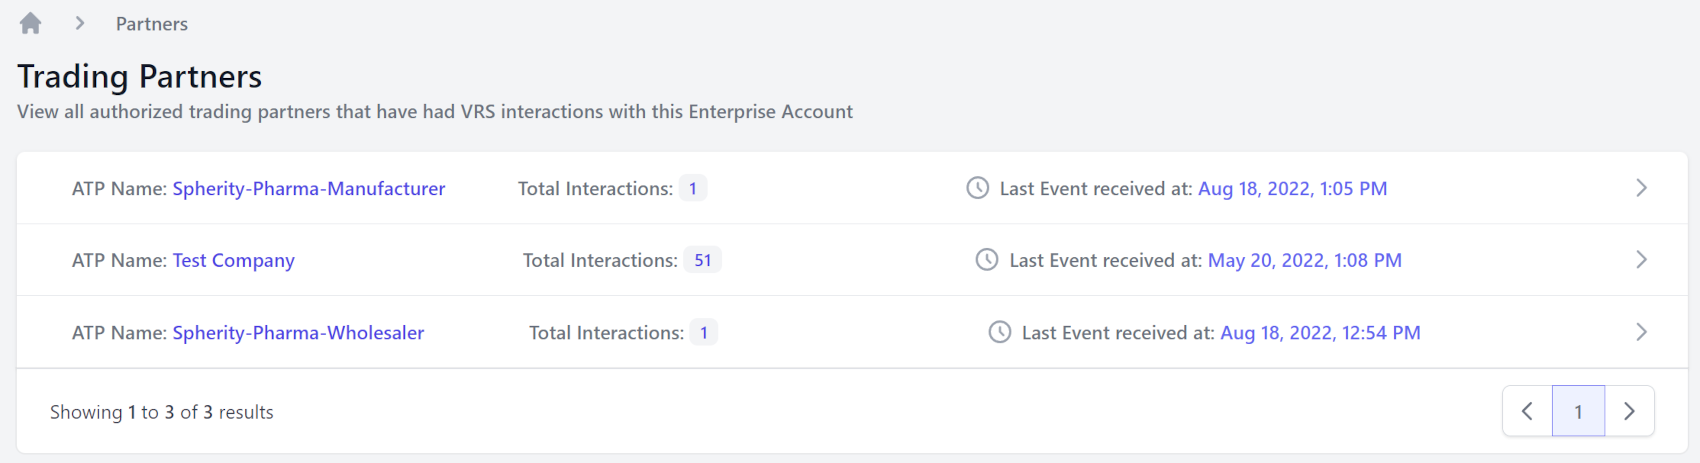Click the Manufacturer total interactions badge
This screenshot has height=463, width=1700.
pos(693,188)
